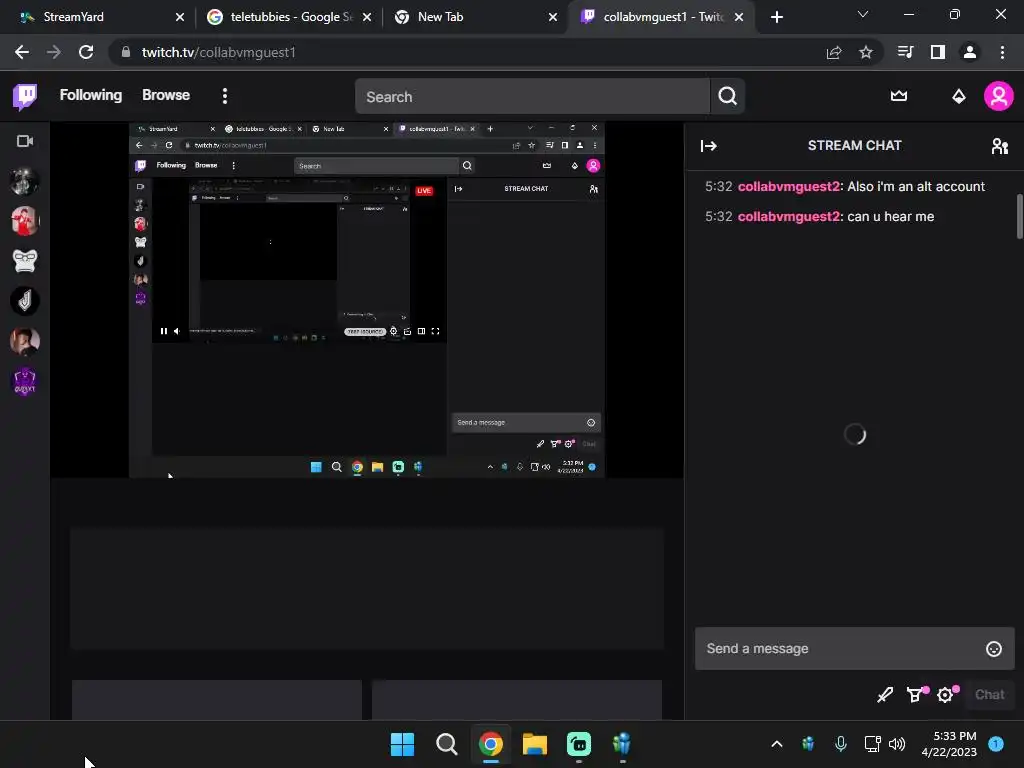
Task: Toggle theatre mode in the player
Action: [x=421, y=331]
